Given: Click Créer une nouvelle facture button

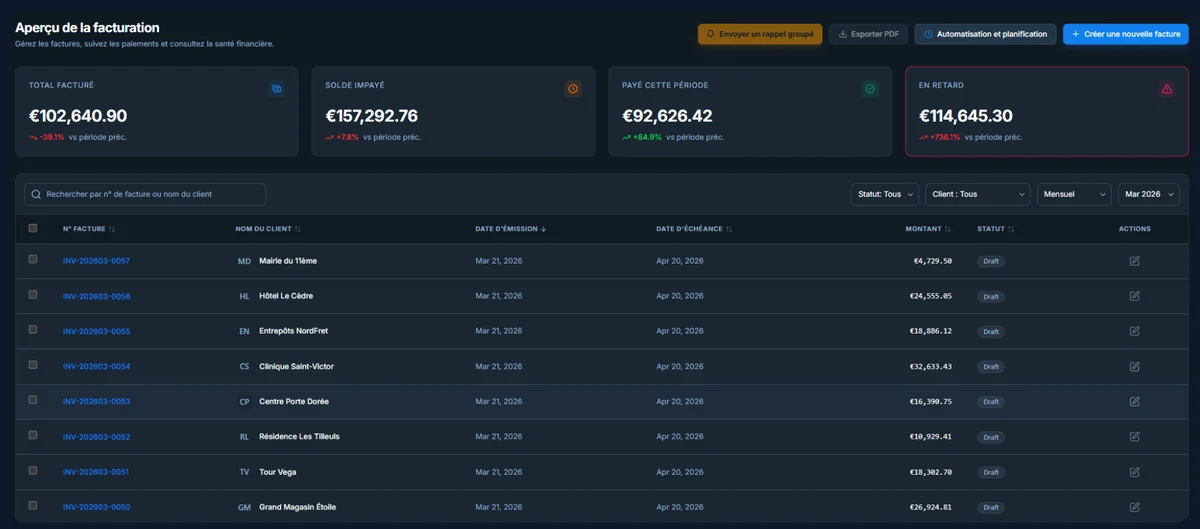Looking at the screenshot, I should click(x=1125, y=34).
